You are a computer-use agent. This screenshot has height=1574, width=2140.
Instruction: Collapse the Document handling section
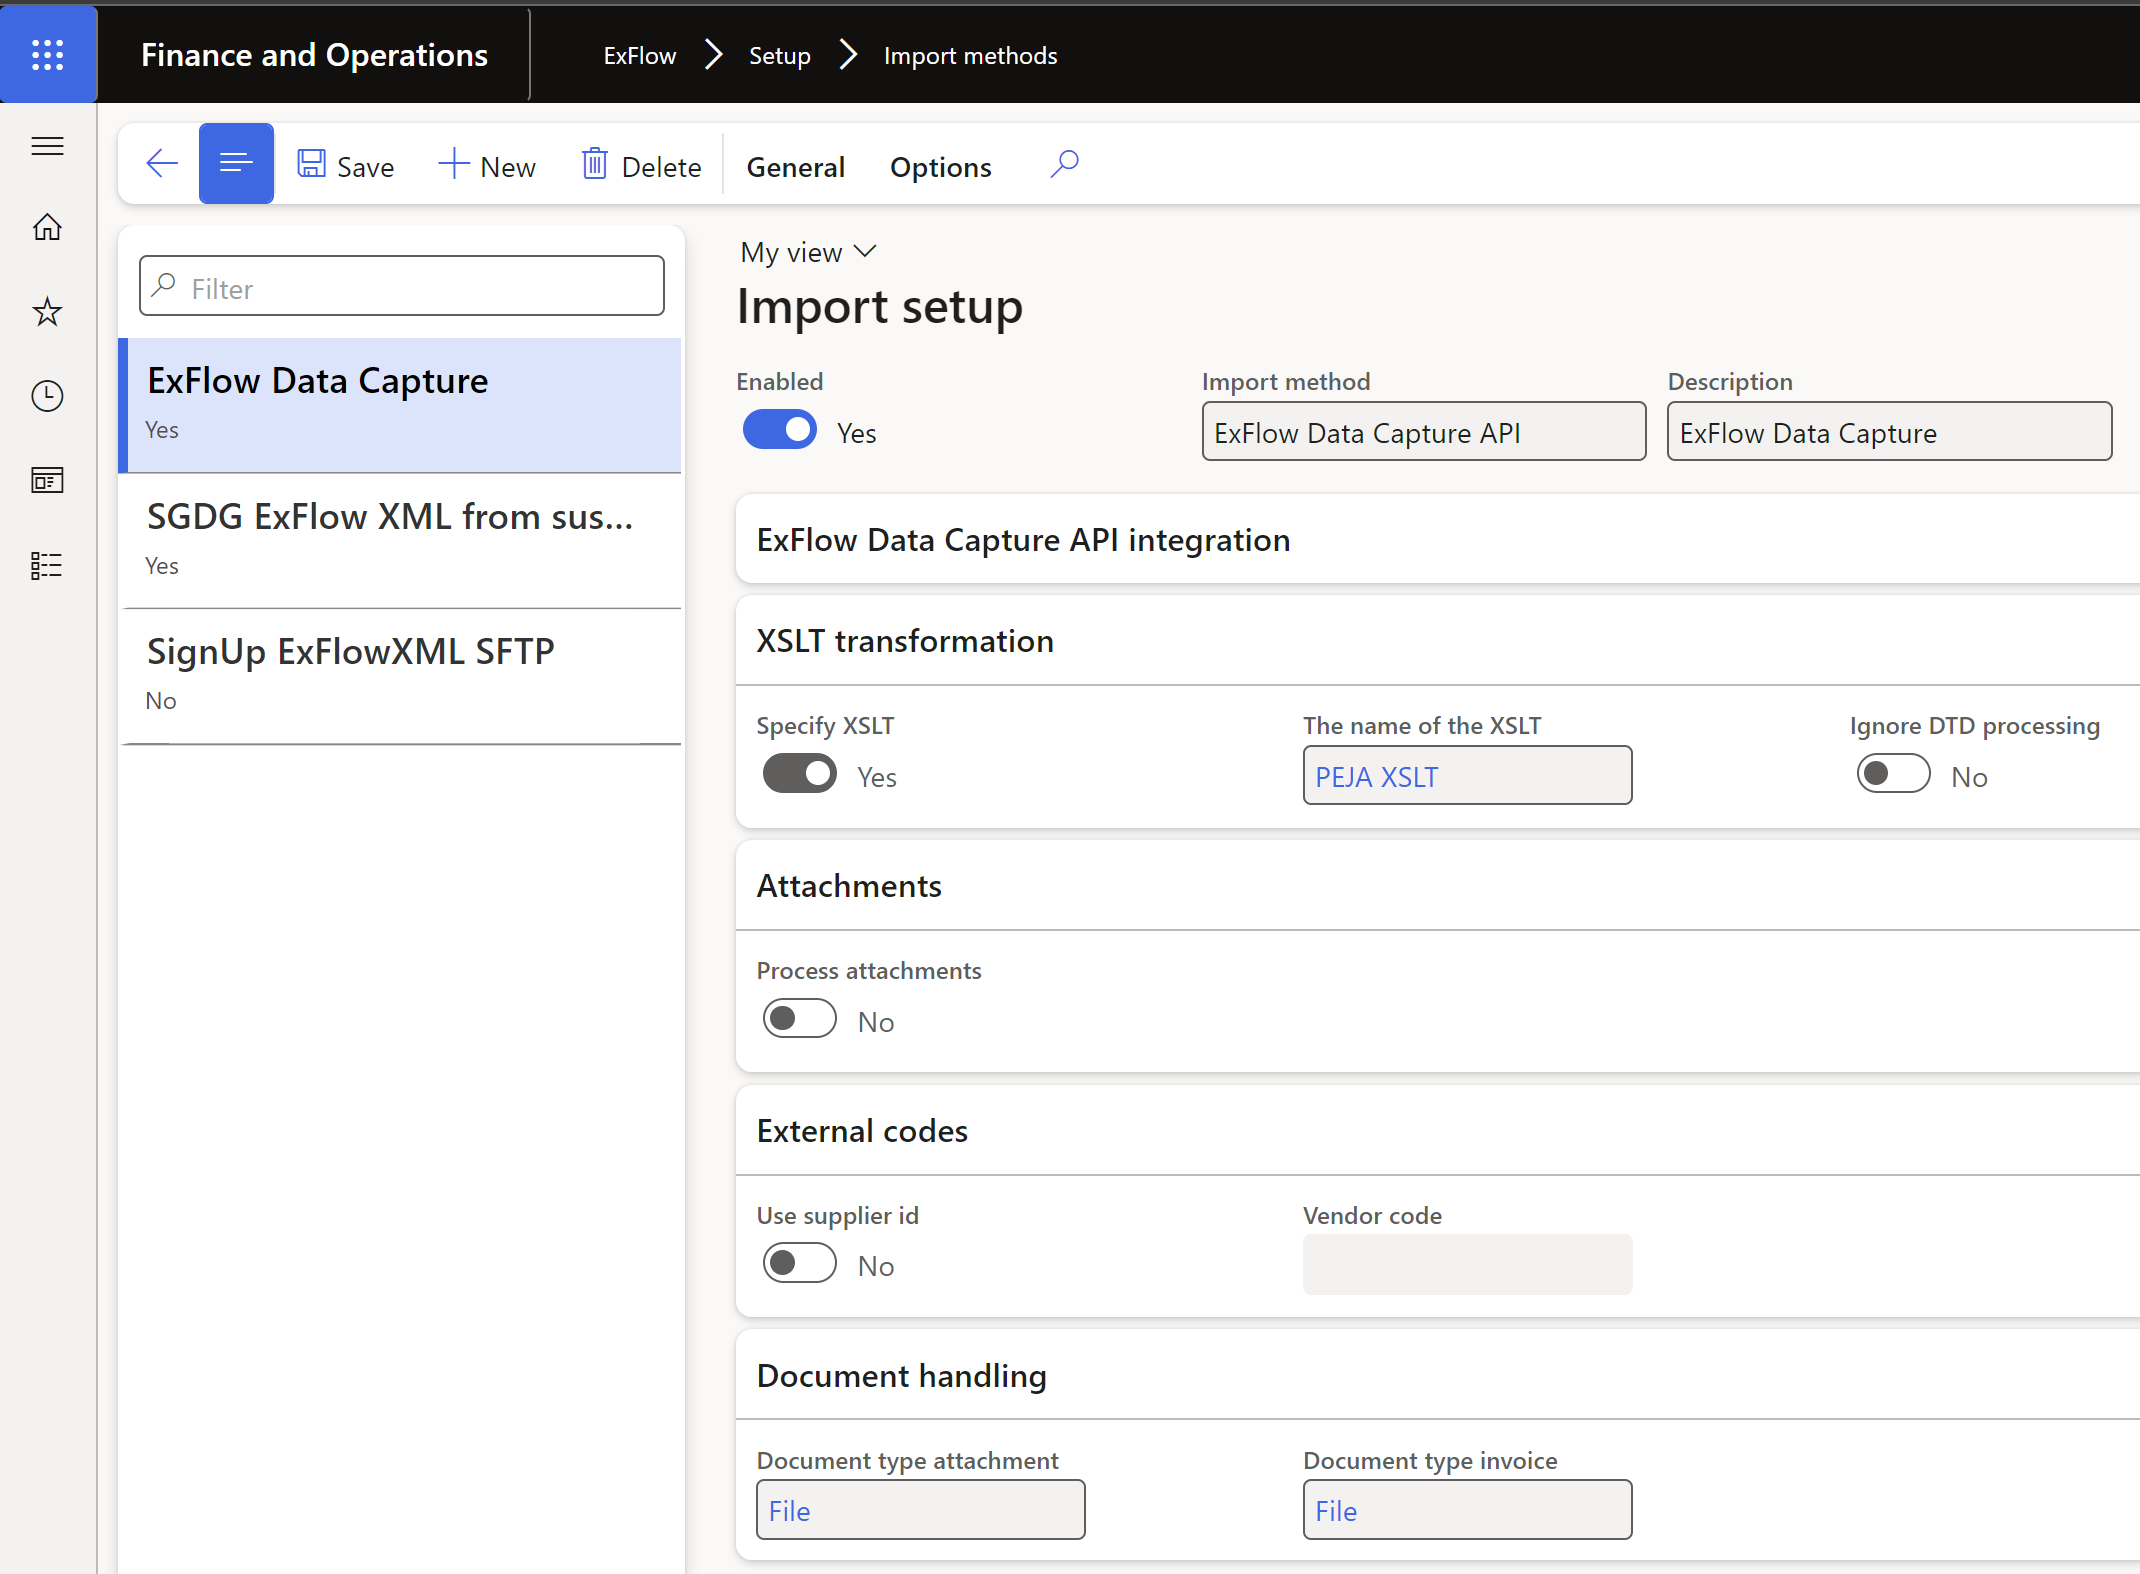click(x=1437, y=1375)
